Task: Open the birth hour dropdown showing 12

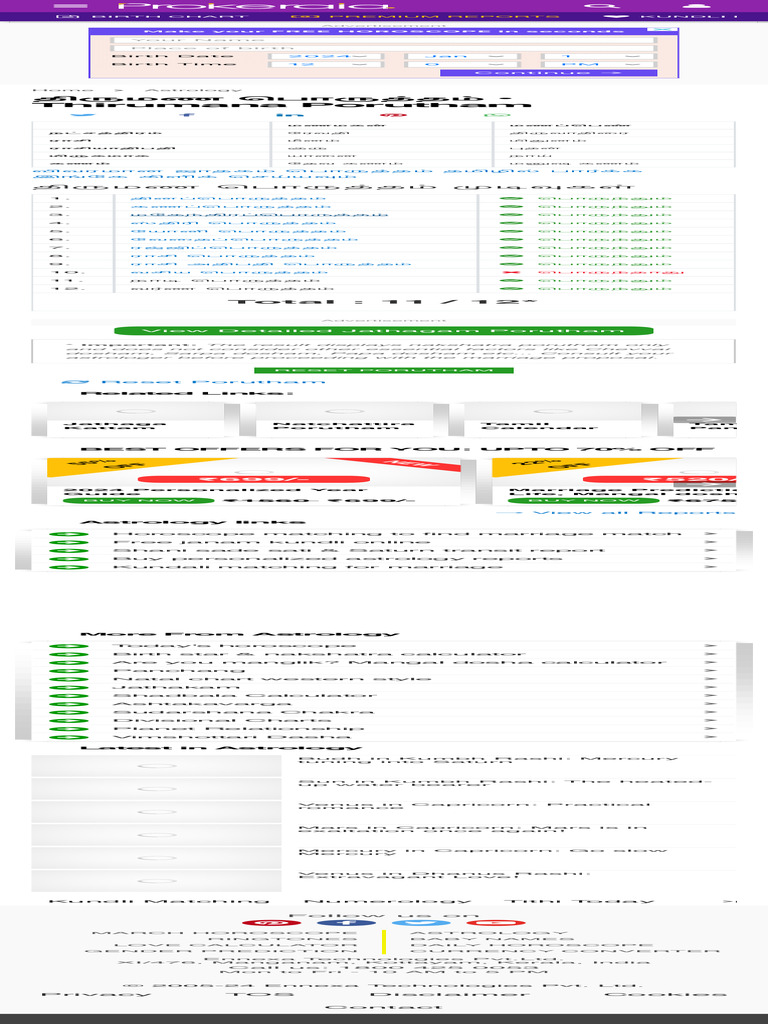Action: [x=327, y=65]
